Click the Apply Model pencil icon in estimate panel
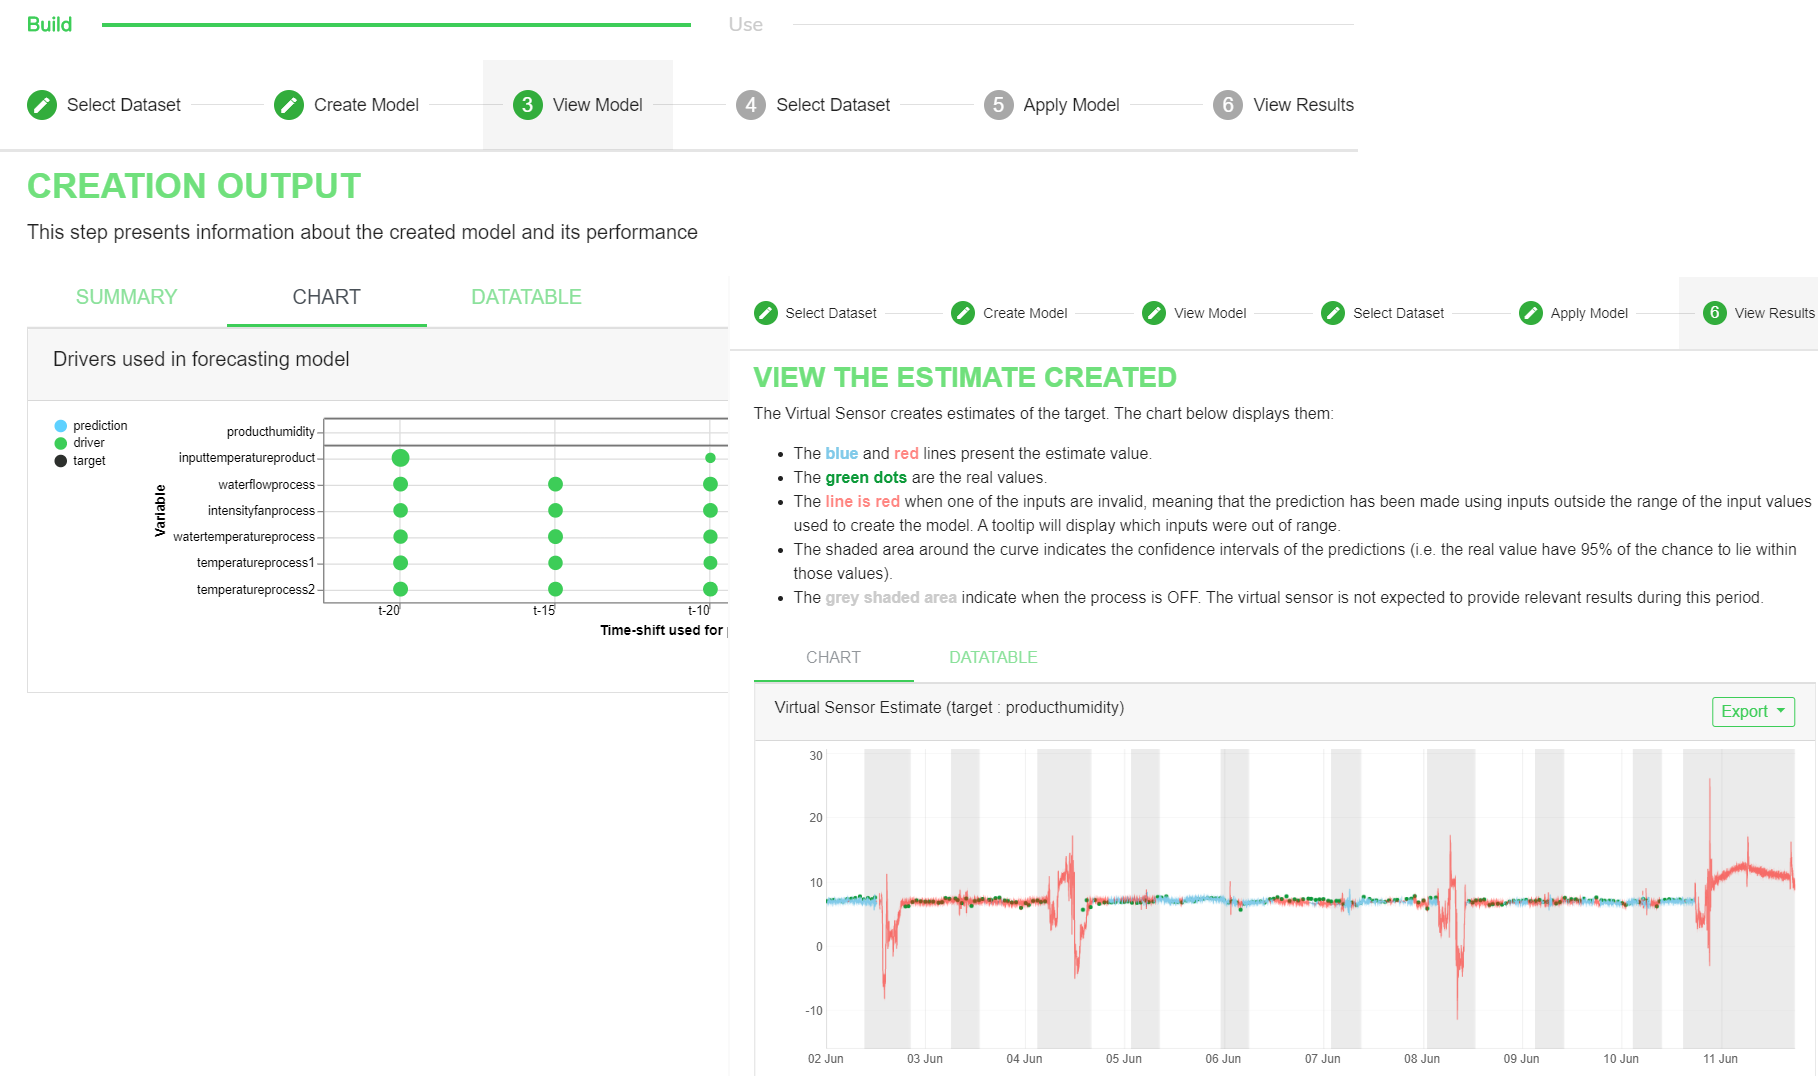1818x1076 pixels. pyautogui.click(x=1531, y=313)
